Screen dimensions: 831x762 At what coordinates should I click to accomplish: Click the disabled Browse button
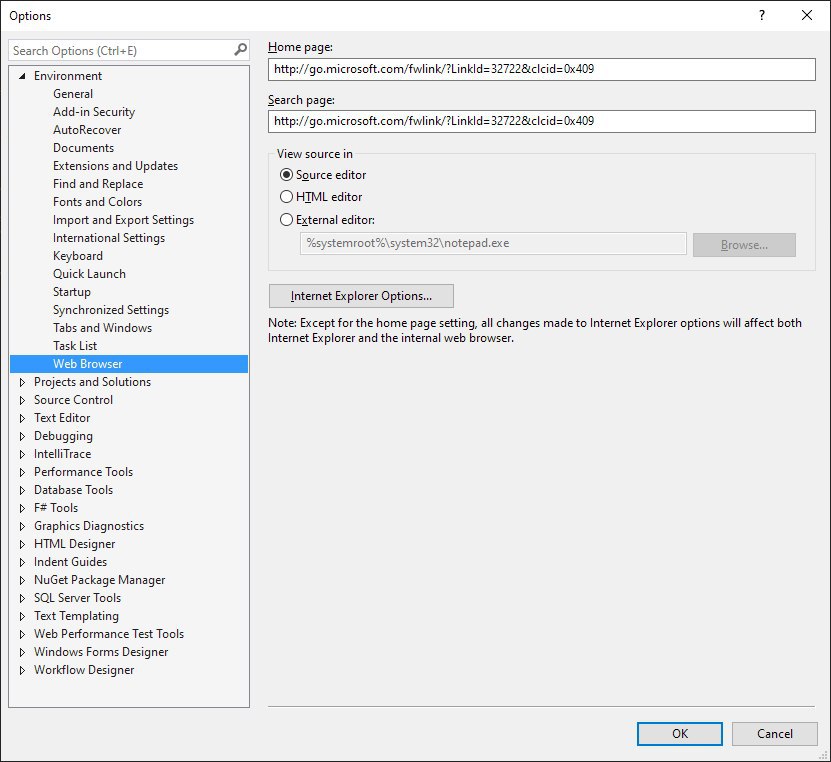744,245
